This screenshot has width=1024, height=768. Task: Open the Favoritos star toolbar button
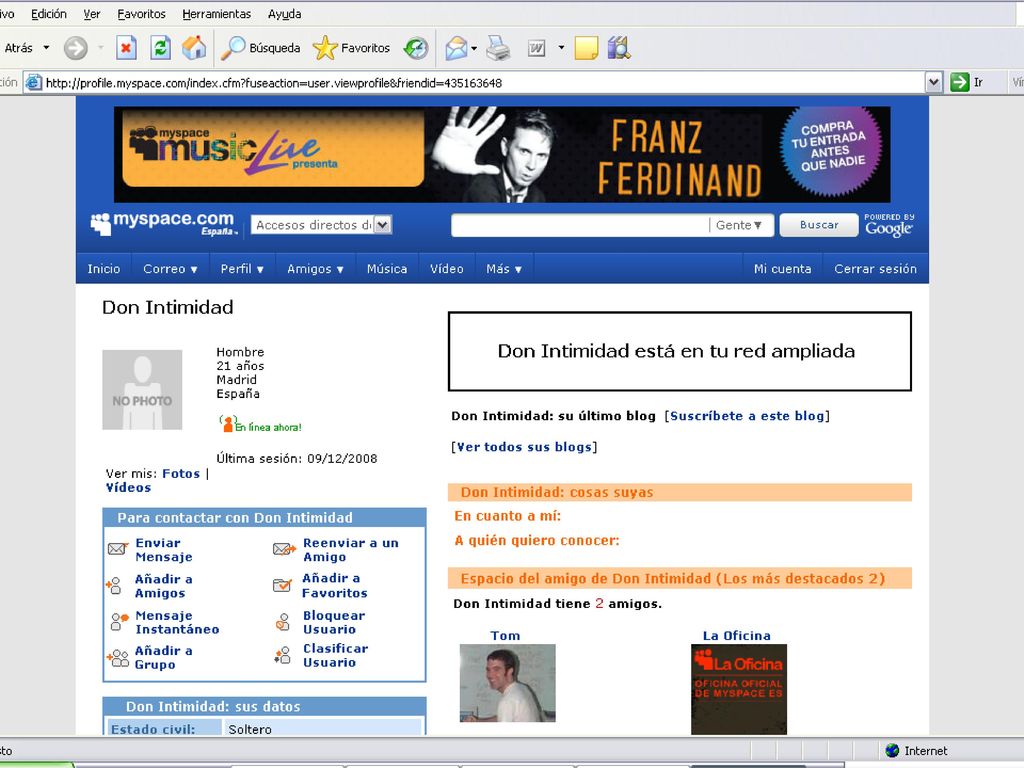point(351,48)
